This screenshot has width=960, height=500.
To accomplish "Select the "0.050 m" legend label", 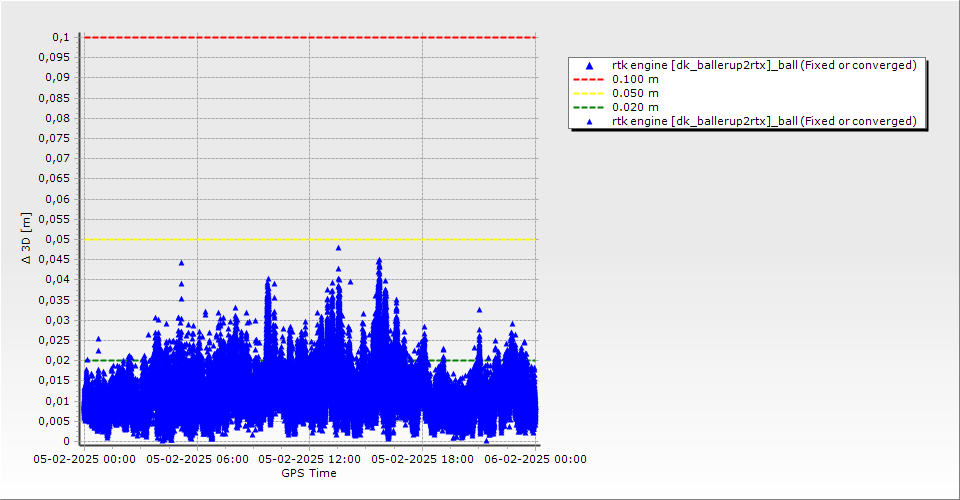I will (x=636, y=94).
